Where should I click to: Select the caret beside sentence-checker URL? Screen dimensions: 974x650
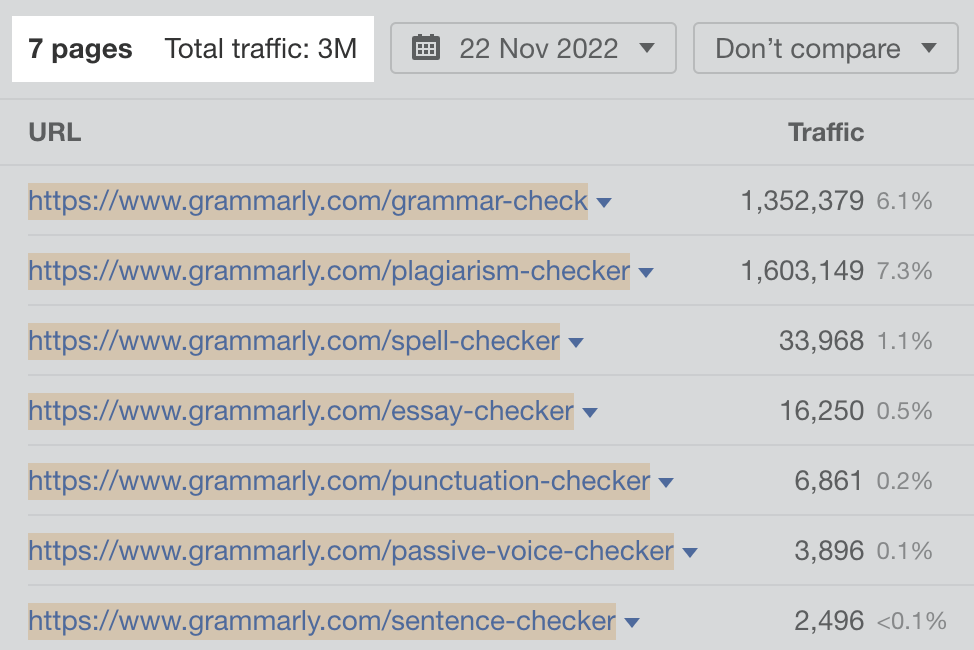[x=631, y=621]
